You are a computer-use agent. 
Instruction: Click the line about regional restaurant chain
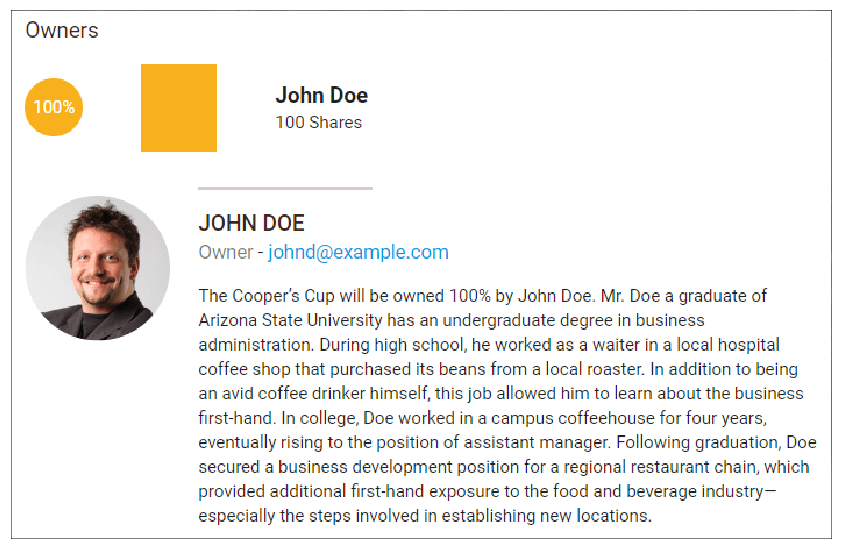[x=504, y=467]
